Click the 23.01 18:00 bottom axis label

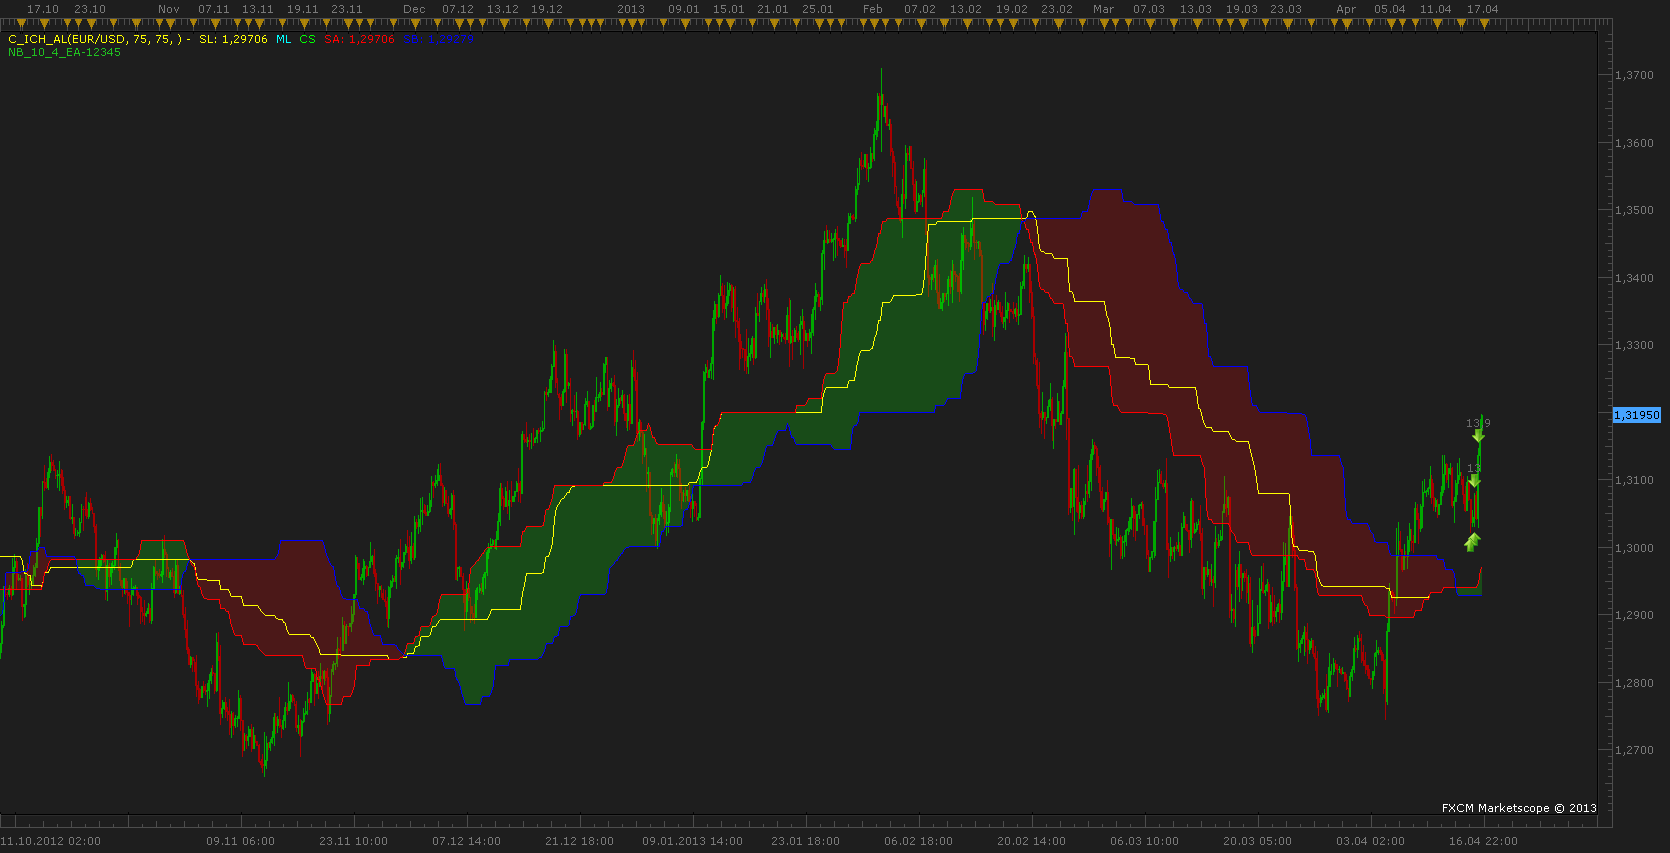806,841
